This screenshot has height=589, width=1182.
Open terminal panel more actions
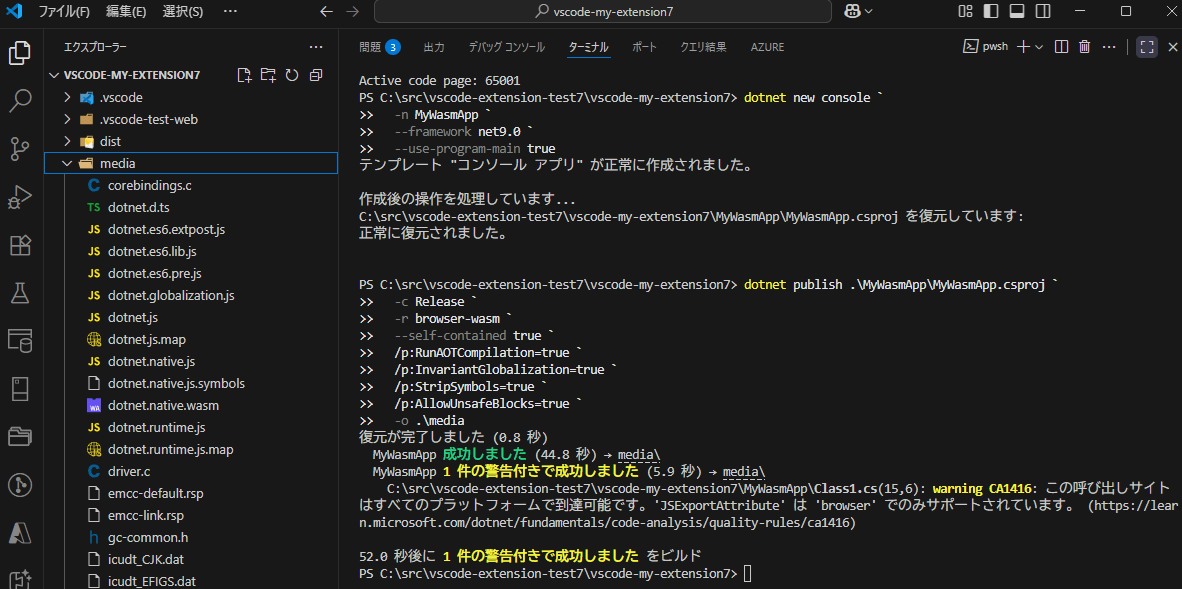[1109, 47]
